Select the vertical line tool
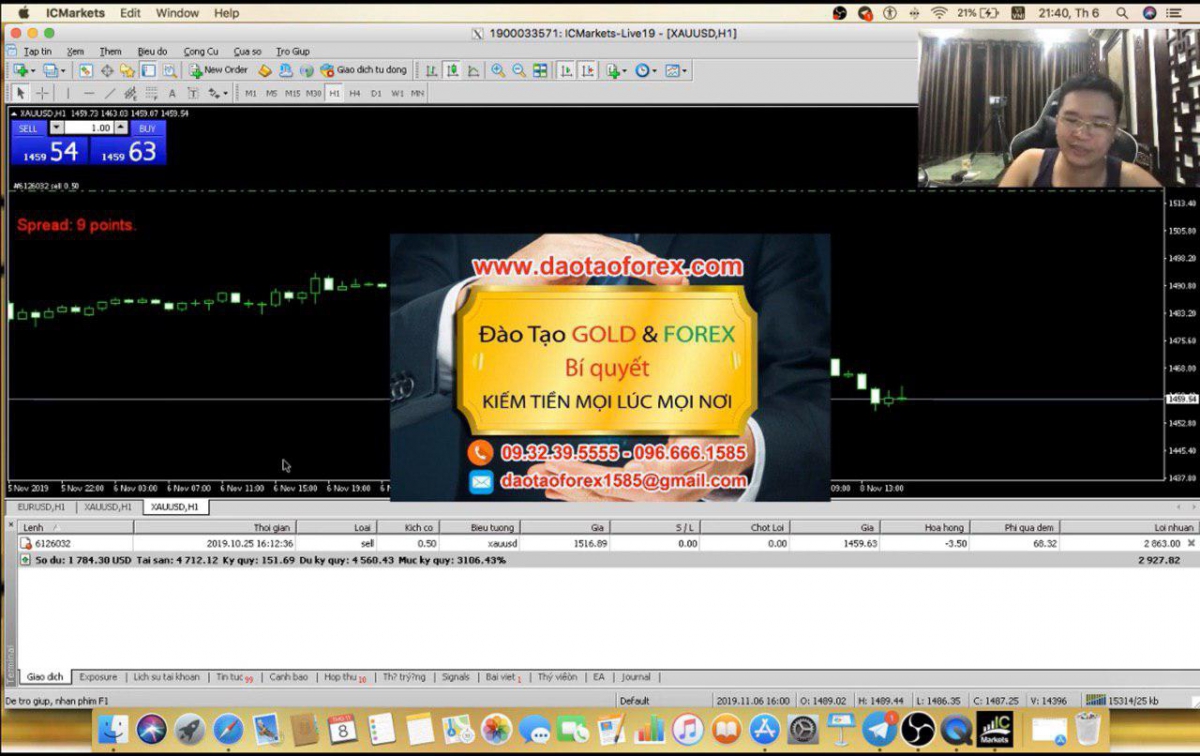This screenshot has height=756, width=1200. 68,93
